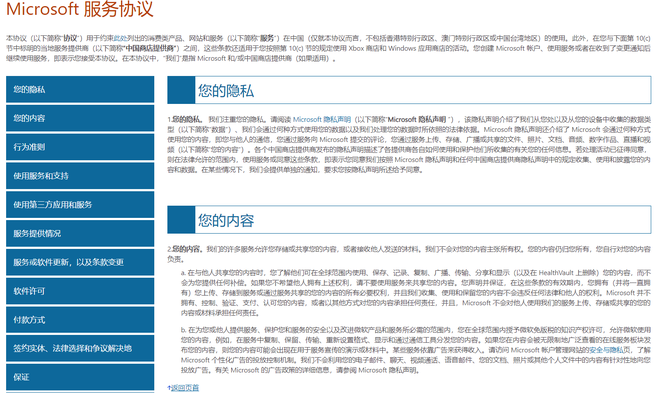Select 您的内容 in the sidebar
Viewport: 670px width, 393px height.
[x=80, y=118]
